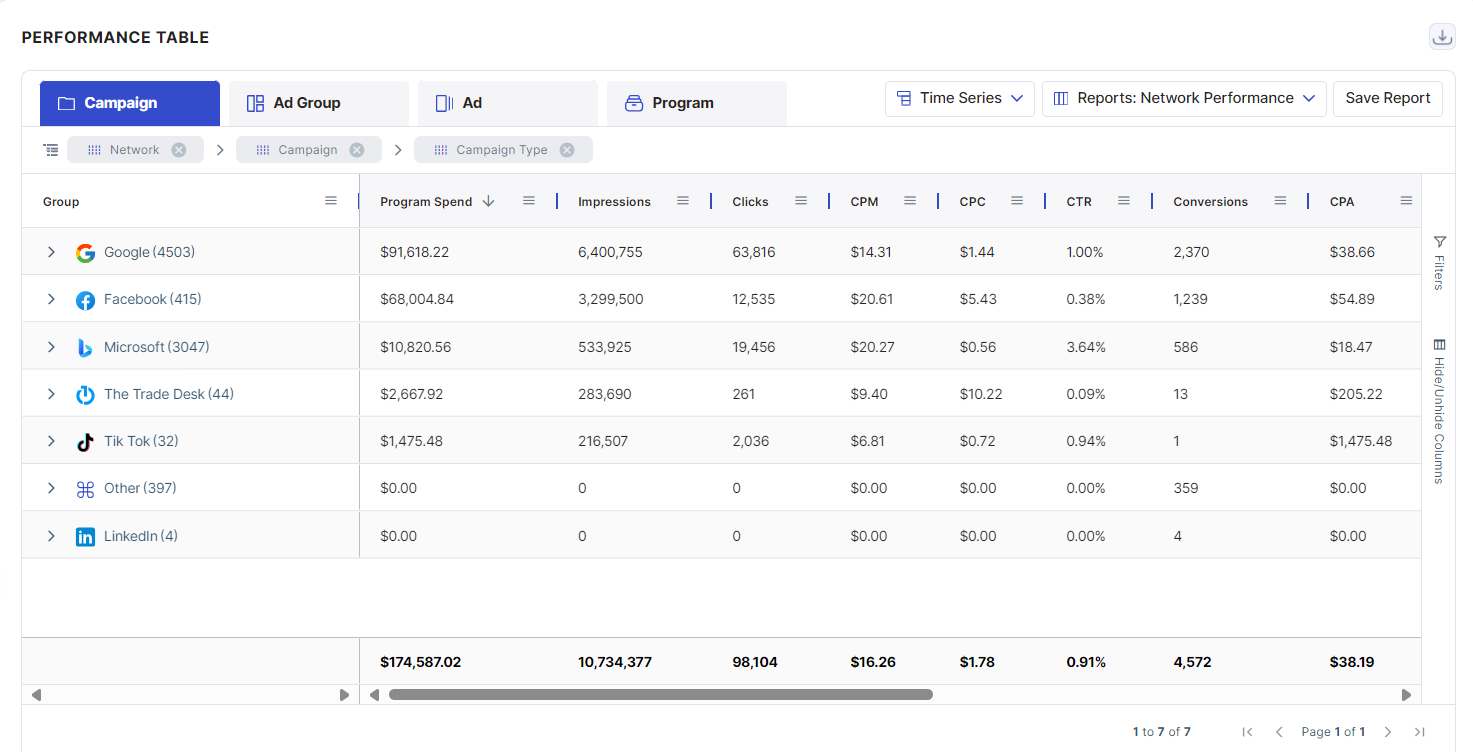Open the Time Series dropdown
Image resolution: width=1473 pixels, height=752 pixels.
pyautogui.click(x=959, y=99)
